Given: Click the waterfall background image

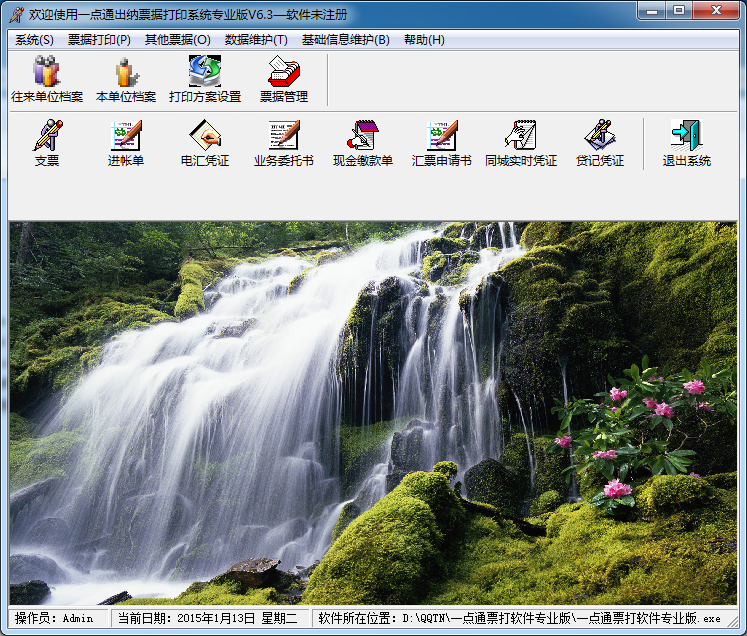Looking at the screenshot, I should [373, 412].
